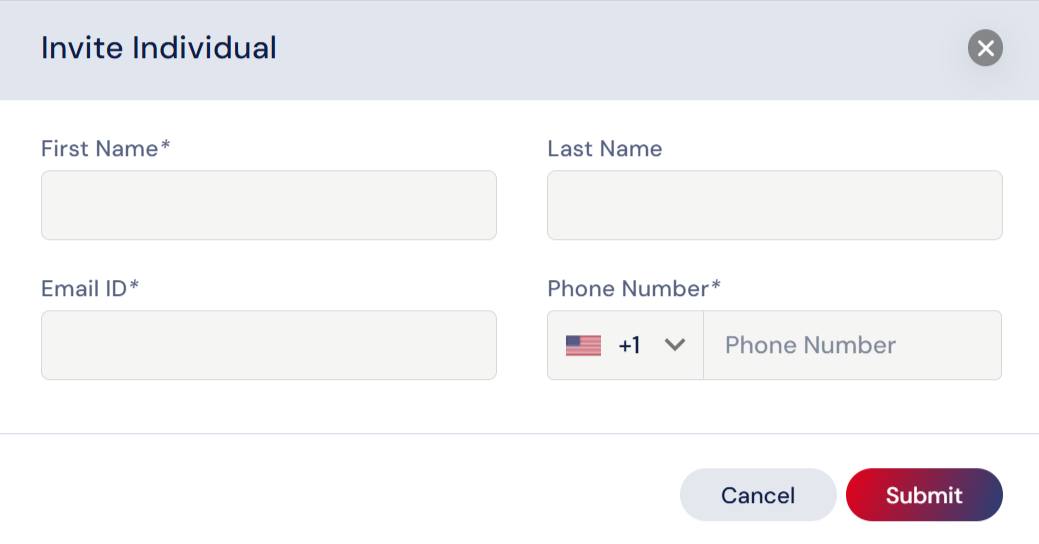Image resolution: width=1039 pixels, height=544 pixels.
Task: Click the First Name label
Action: tap(100, 148)
